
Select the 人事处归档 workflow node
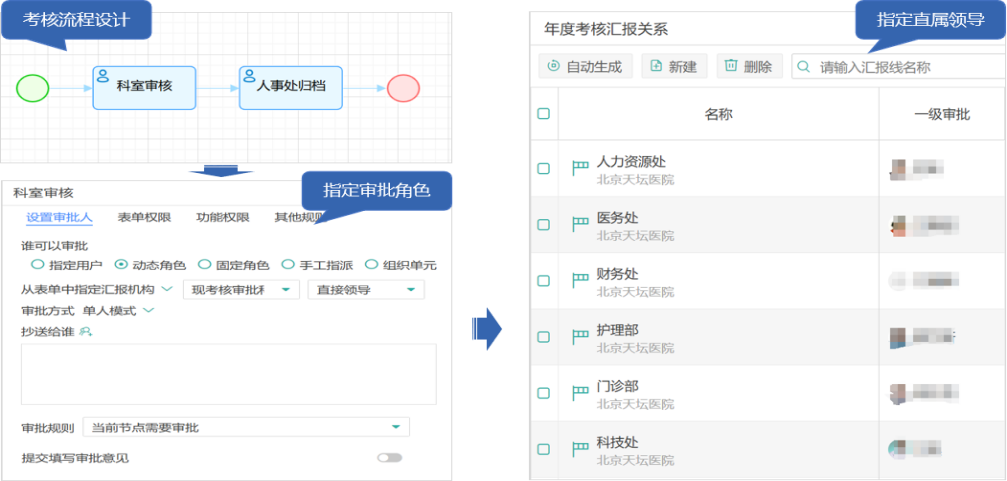click(x=290, y=87)
